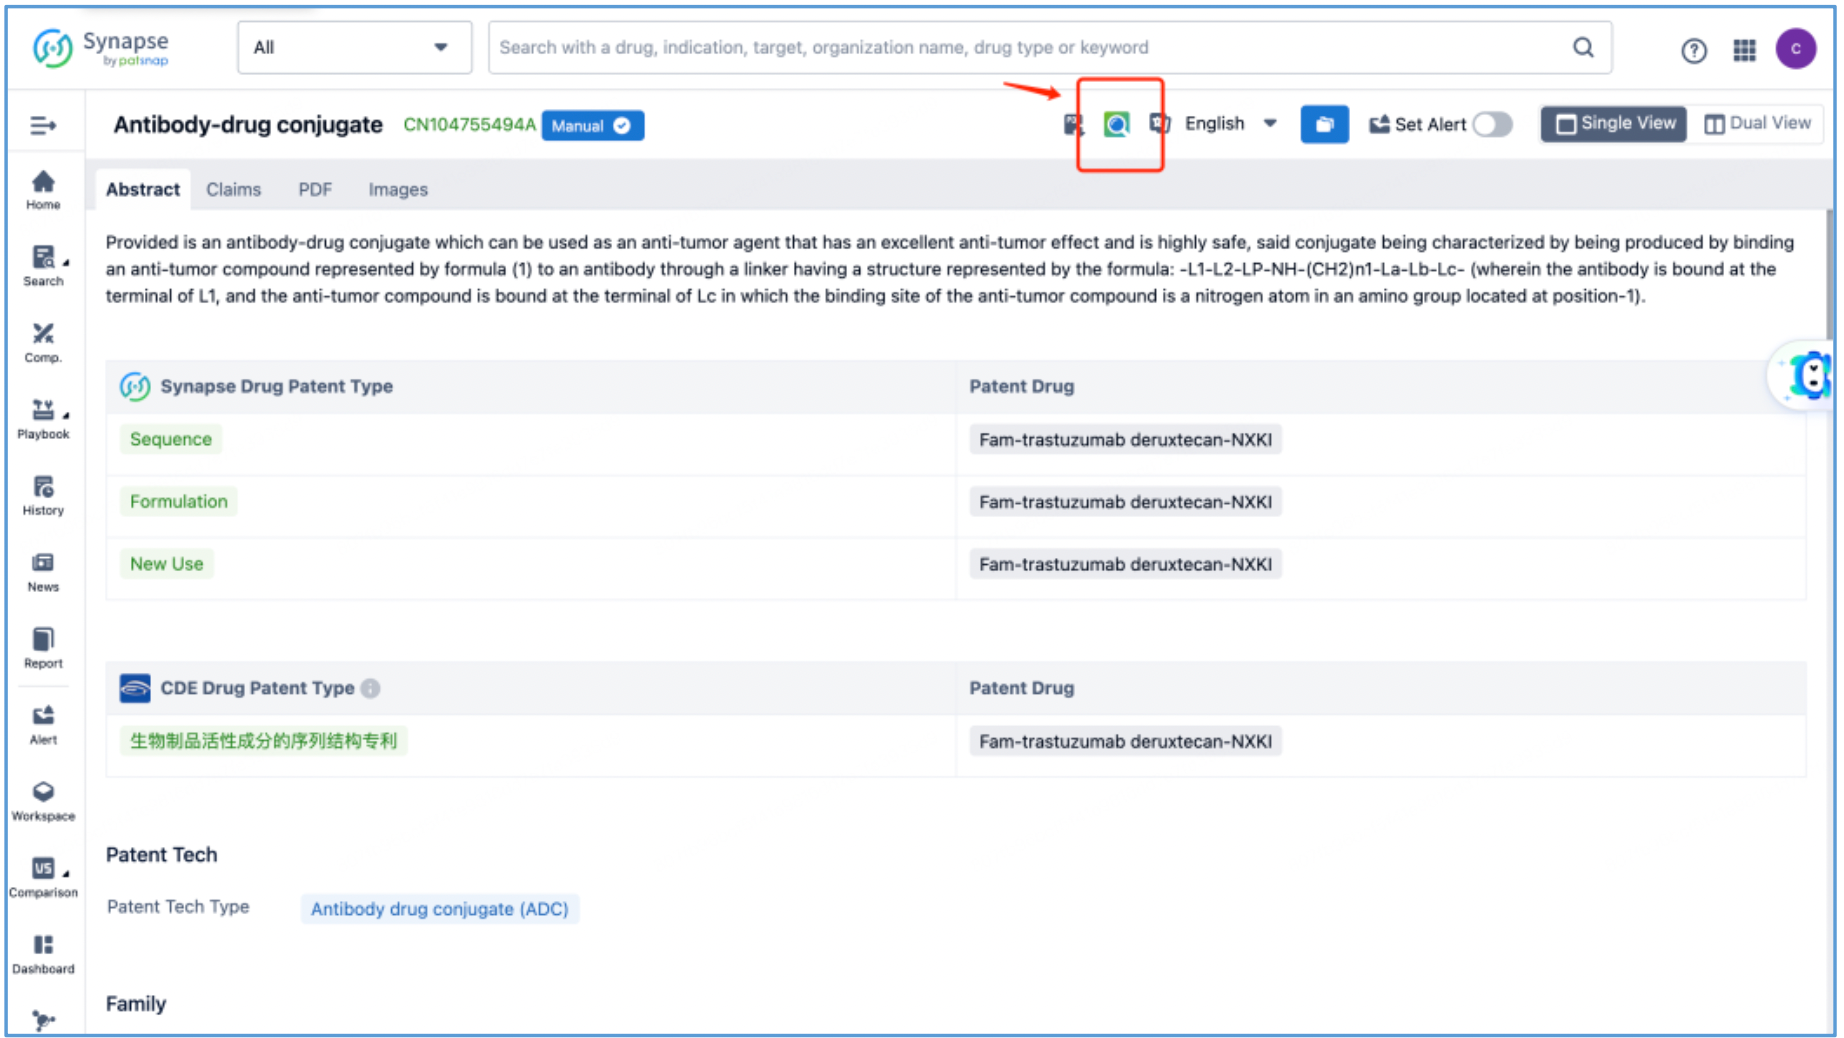
Task: Click the Formulation patent type tag
Action: [178, 501]
